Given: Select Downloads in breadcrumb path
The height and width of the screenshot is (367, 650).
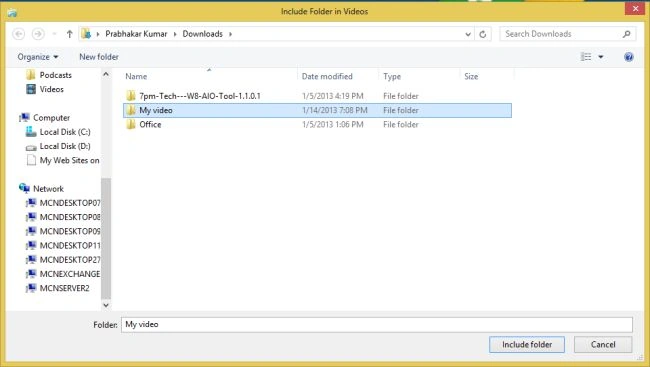Looking at the screenshot, I should click(x=202, y=34).
